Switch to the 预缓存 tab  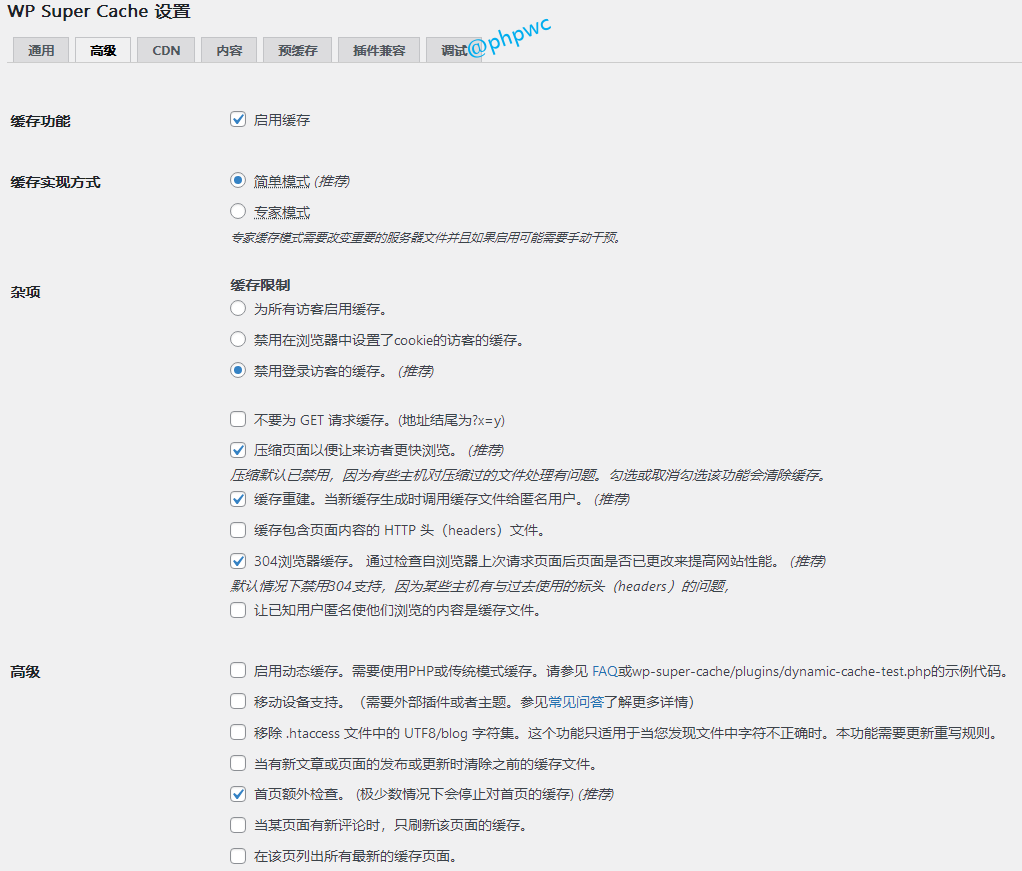click(x=297, y=50)
